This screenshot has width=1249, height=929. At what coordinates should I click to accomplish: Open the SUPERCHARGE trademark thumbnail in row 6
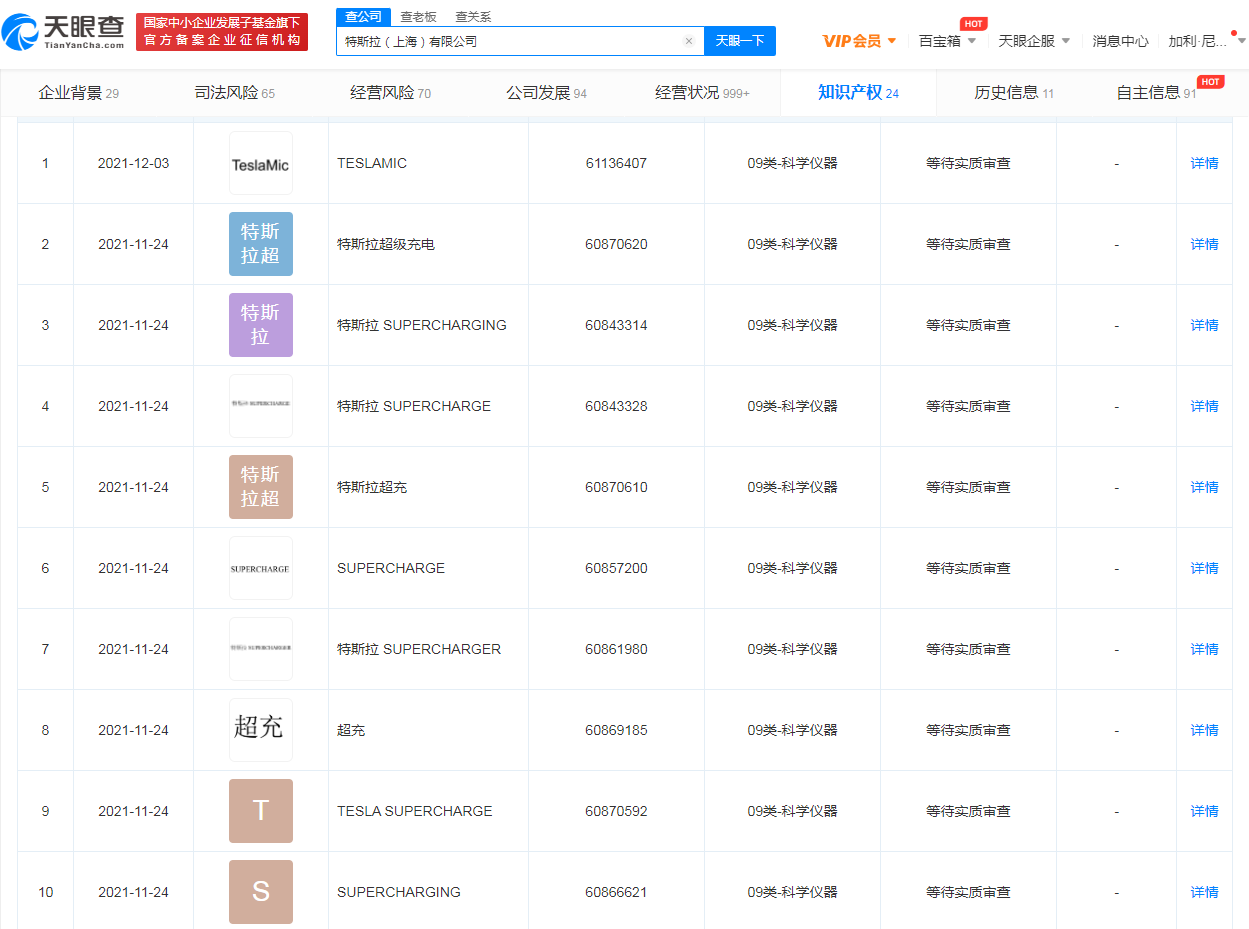click(x=261, y=568)
